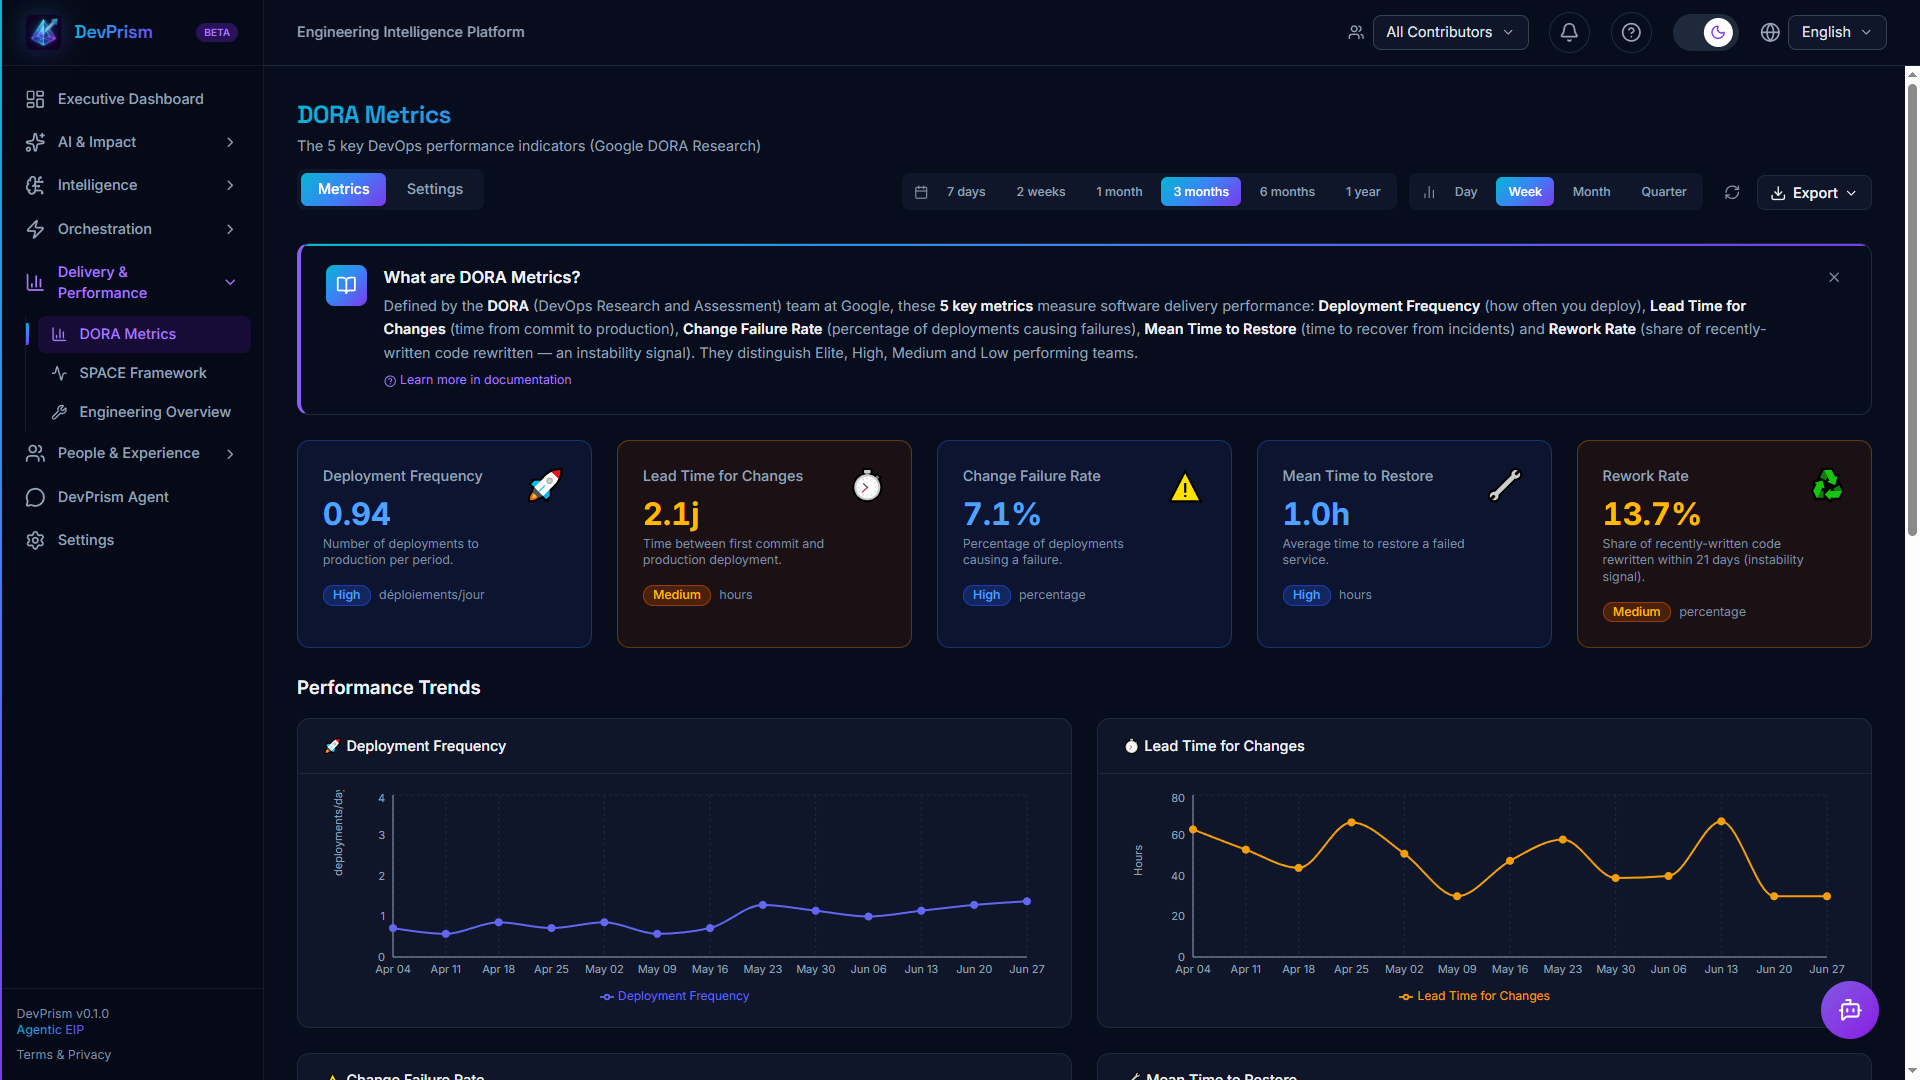Open All Contributors dropdown
Viewport: 1920px width, 1080px height.
pyautogui.click(x=1450, y=32)
